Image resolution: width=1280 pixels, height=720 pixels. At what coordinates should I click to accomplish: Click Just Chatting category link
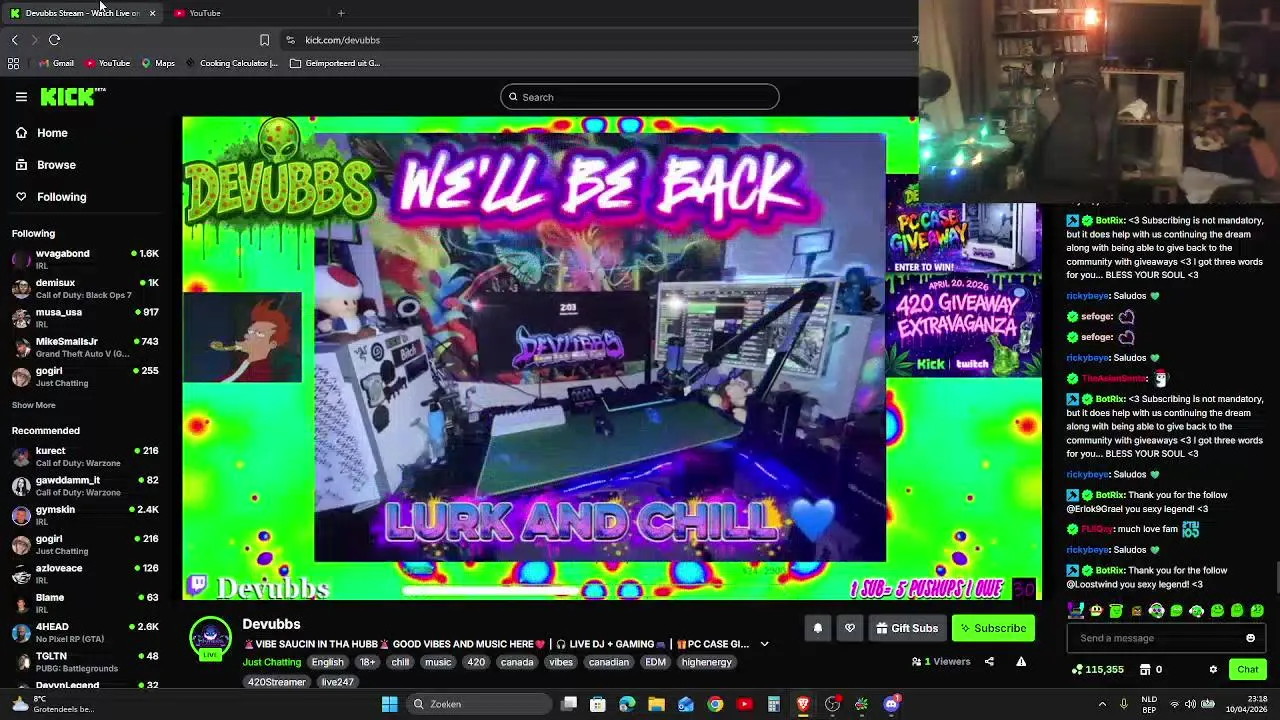pos(271,662)
